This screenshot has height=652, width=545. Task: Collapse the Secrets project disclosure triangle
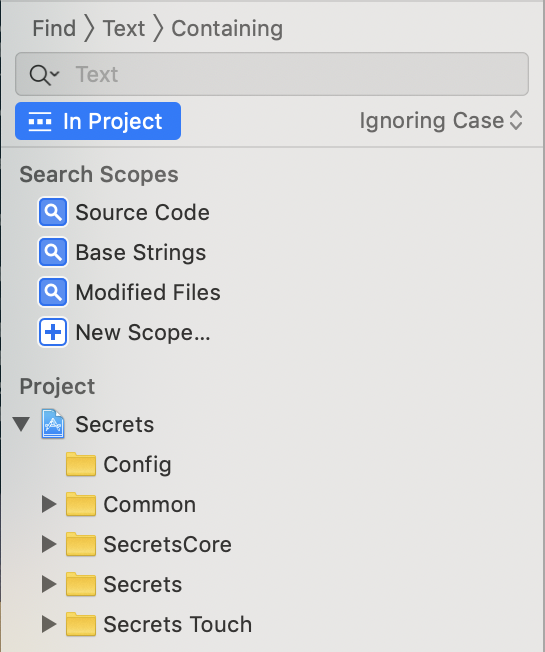[21, 424]
